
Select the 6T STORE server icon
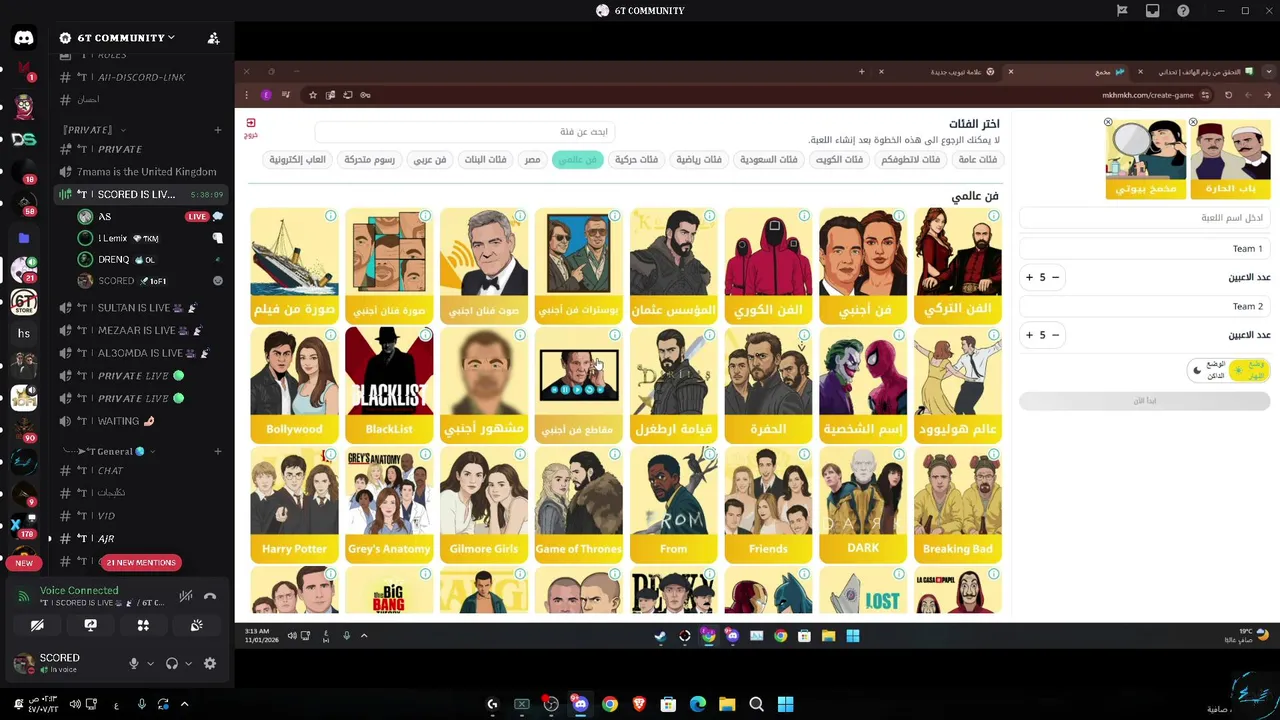(24, 302)
